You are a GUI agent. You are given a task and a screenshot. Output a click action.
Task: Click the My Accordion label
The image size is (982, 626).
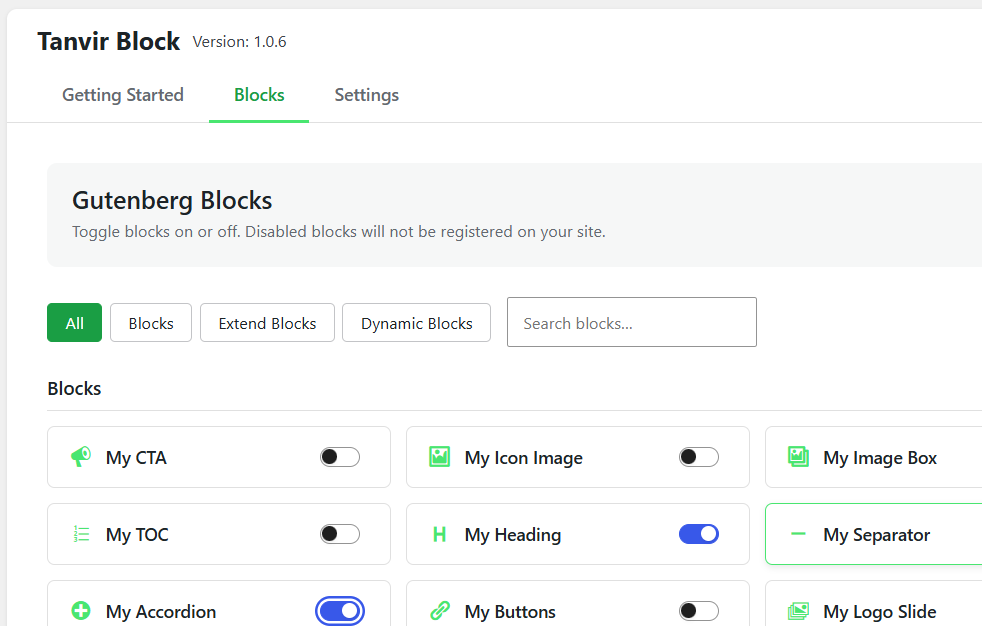coord(161,612)
